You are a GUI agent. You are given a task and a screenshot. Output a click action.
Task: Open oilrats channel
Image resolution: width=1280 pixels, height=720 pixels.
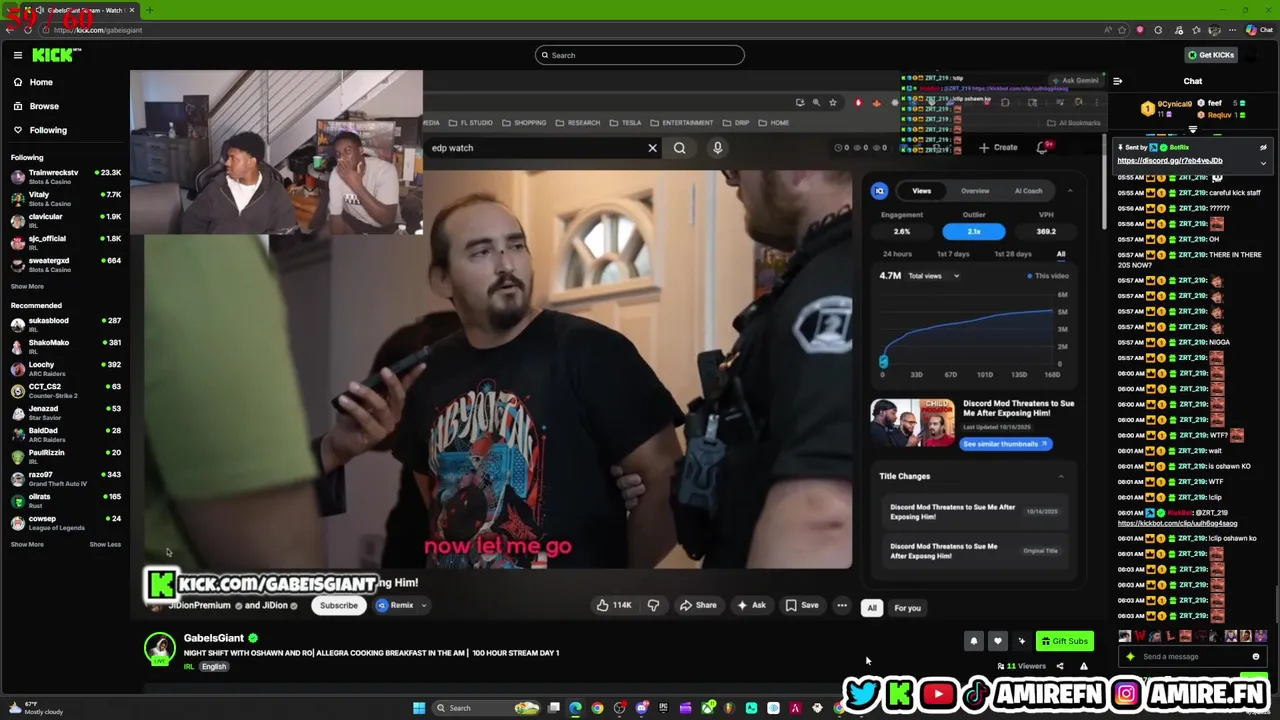click(65, 500)
